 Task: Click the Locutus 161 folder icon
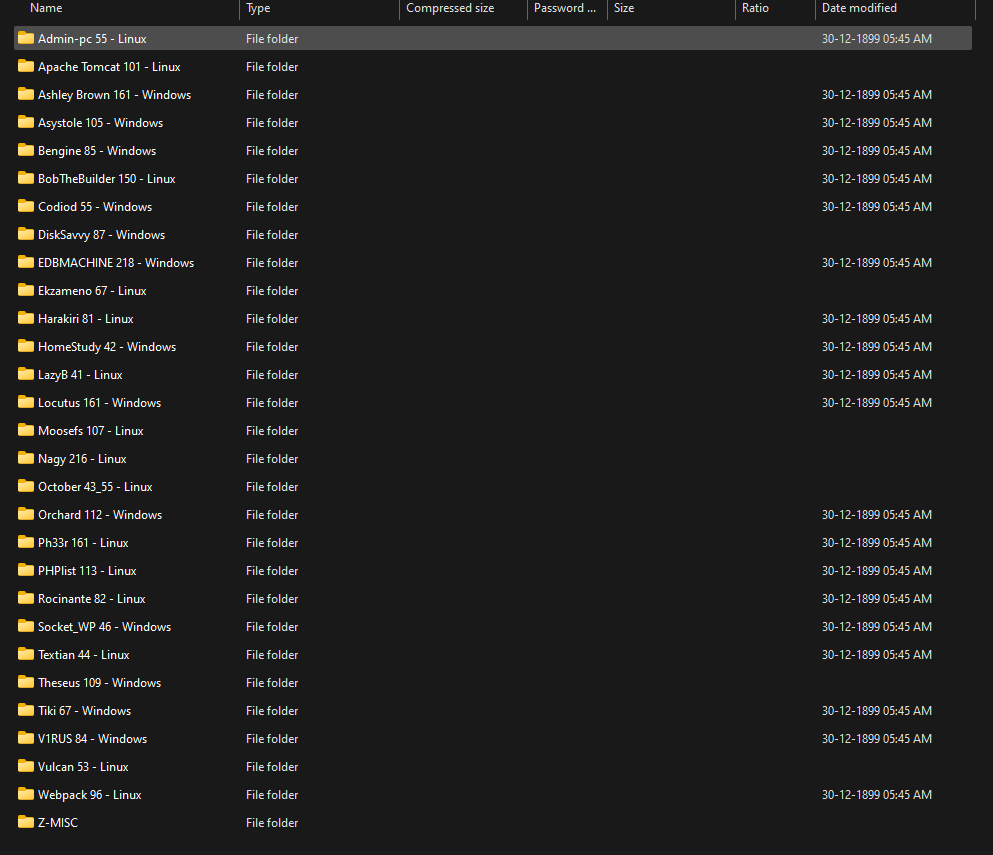click(x=26, y=402)
